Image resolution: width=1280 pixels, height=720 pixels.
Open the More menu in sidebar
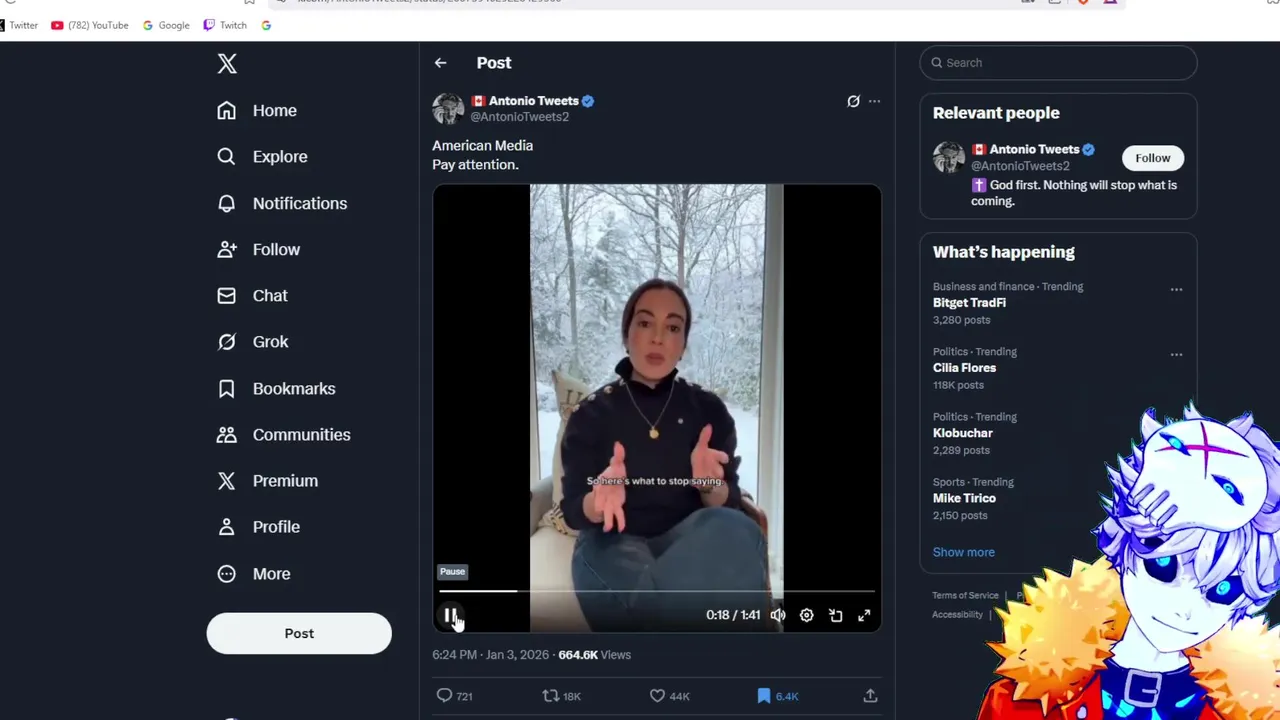pyautogui.click(x=253, y=574)
